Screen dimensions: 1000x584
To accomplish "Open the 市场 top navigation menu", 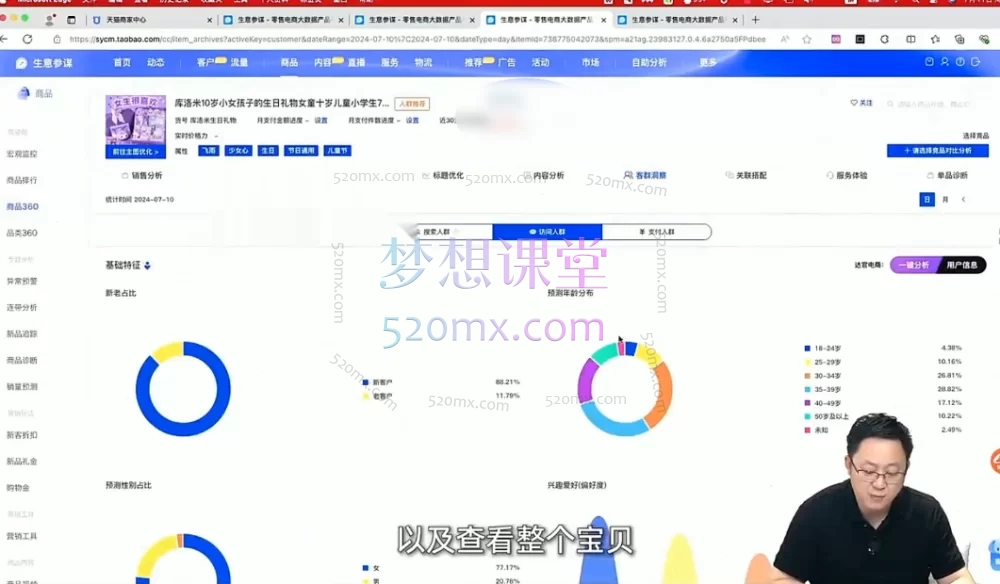I will pyautogui.click(x=590, y=62).
